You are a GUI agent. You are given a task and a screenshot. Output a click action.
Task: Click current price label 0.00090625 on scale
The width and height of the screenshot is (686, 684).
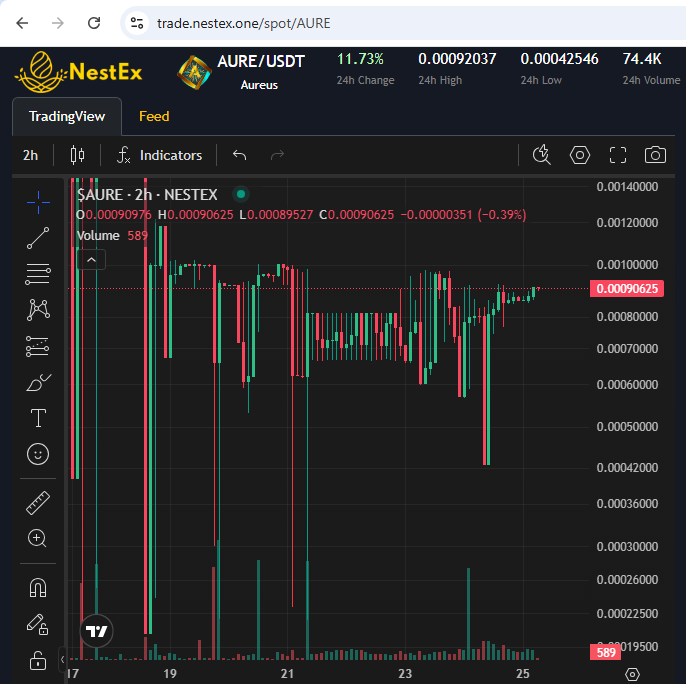click(x=627, y=289)
